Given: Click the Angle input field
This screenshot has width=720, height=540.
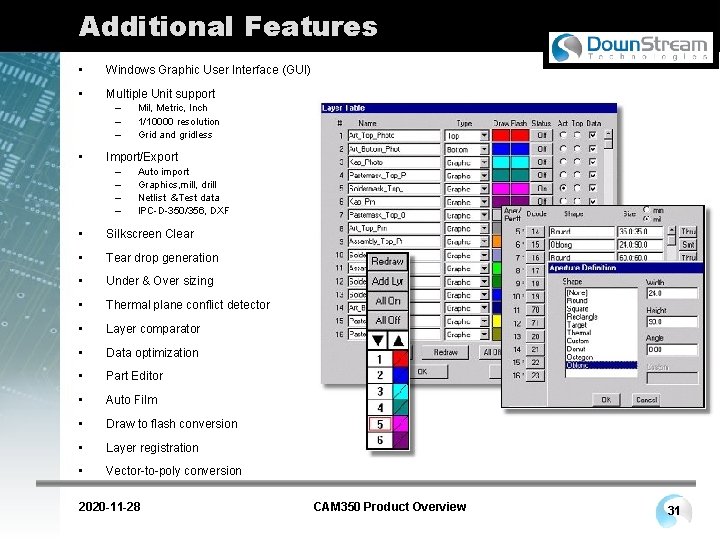Looking at the screenshot, I should 672,349.
